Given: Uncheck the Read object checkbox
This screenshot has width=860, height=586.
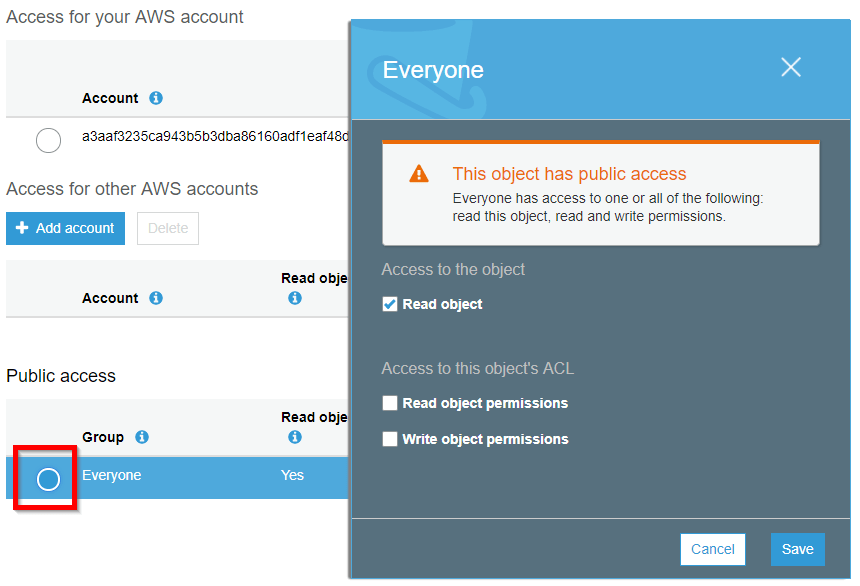Looking at the screenshot, I should pyautogui.click(x=390, y=304).
